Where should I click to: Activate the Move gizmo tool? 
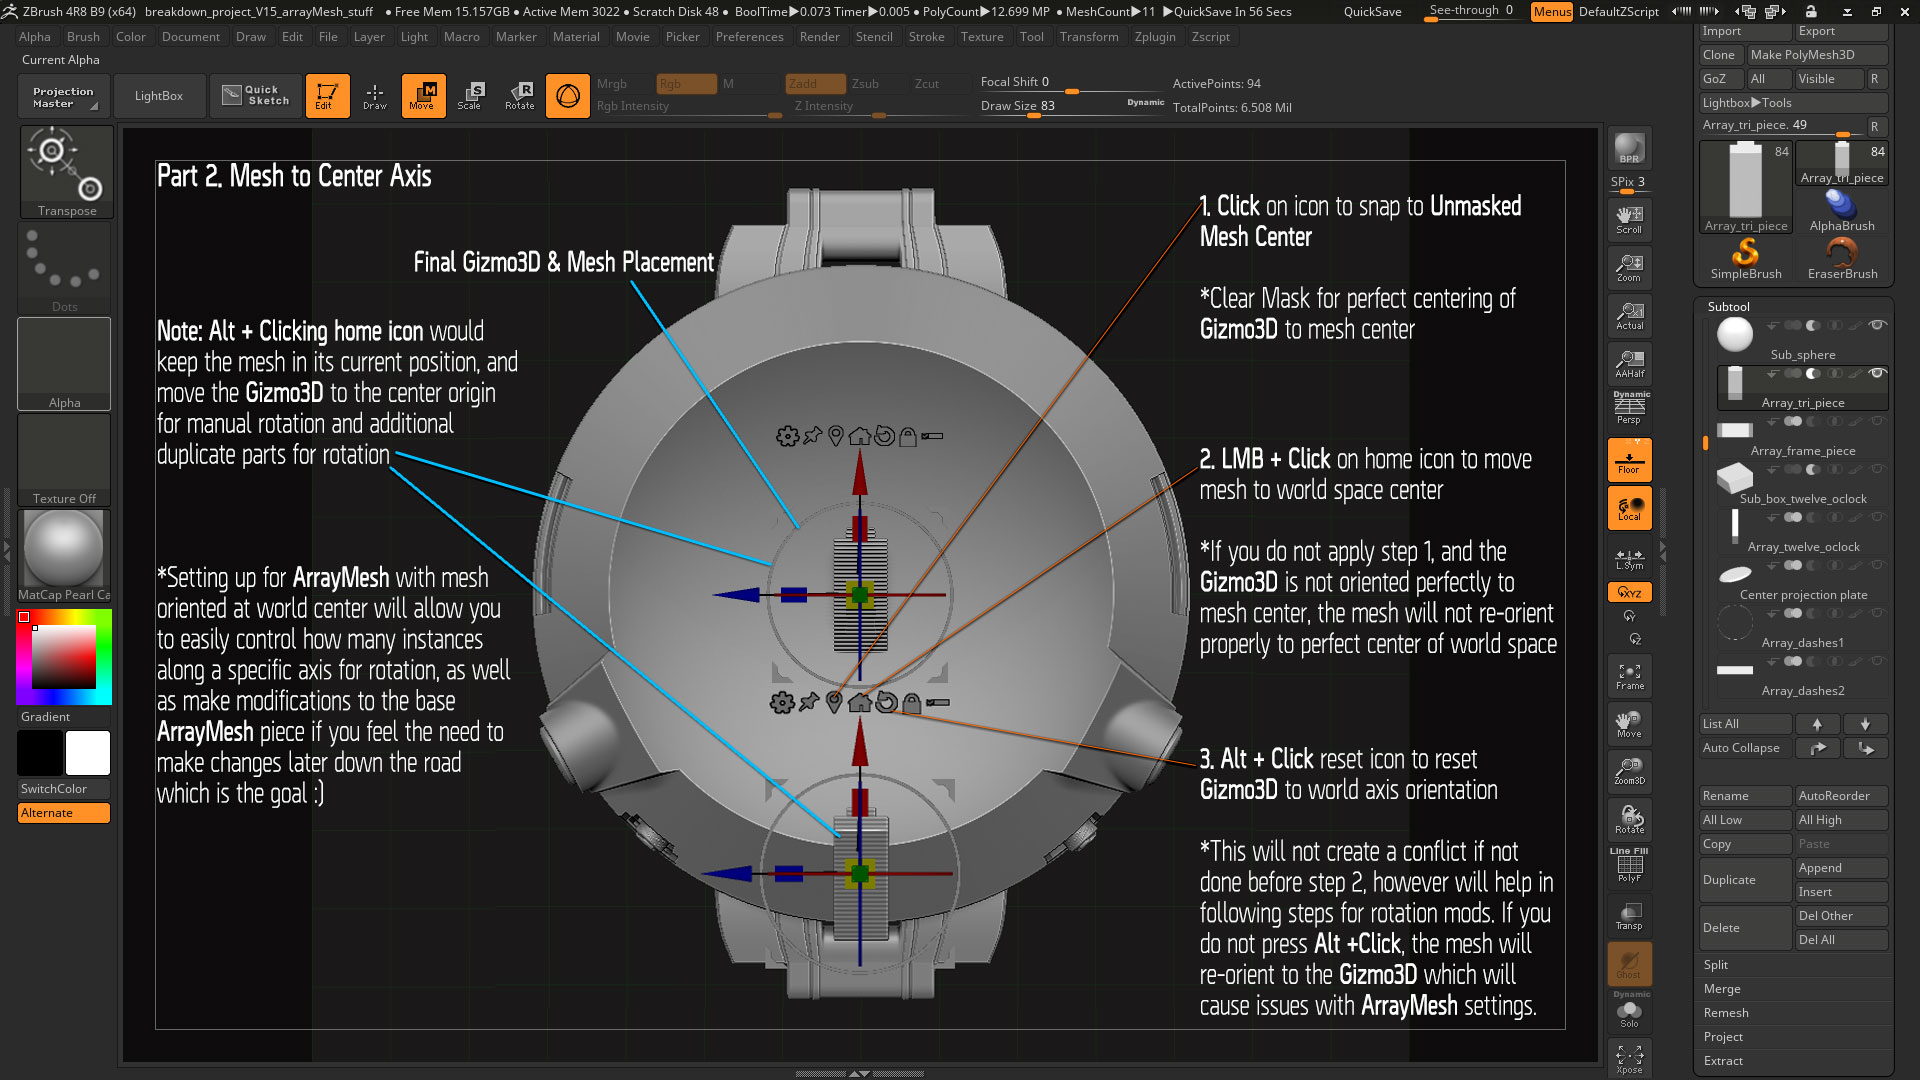(423, 96)
